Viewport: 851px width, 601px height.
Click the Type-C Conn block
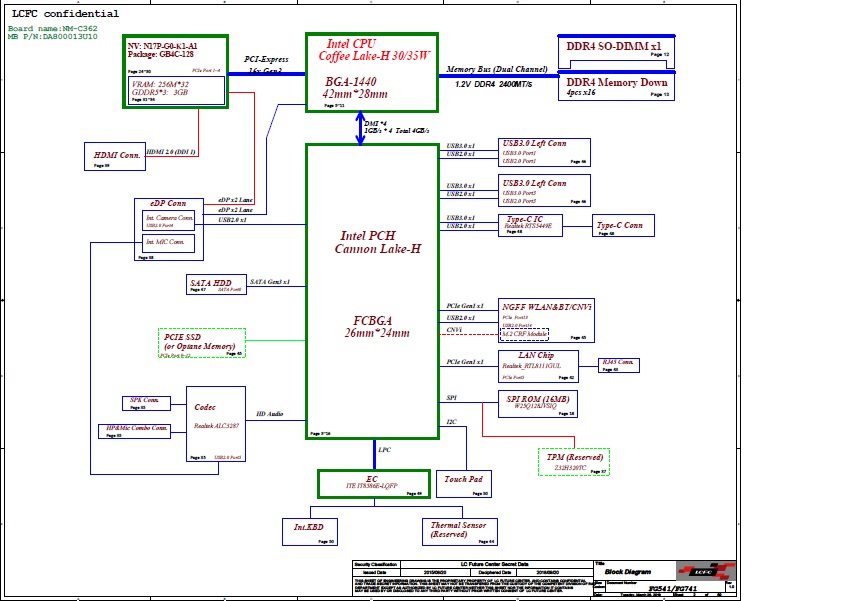623,225
